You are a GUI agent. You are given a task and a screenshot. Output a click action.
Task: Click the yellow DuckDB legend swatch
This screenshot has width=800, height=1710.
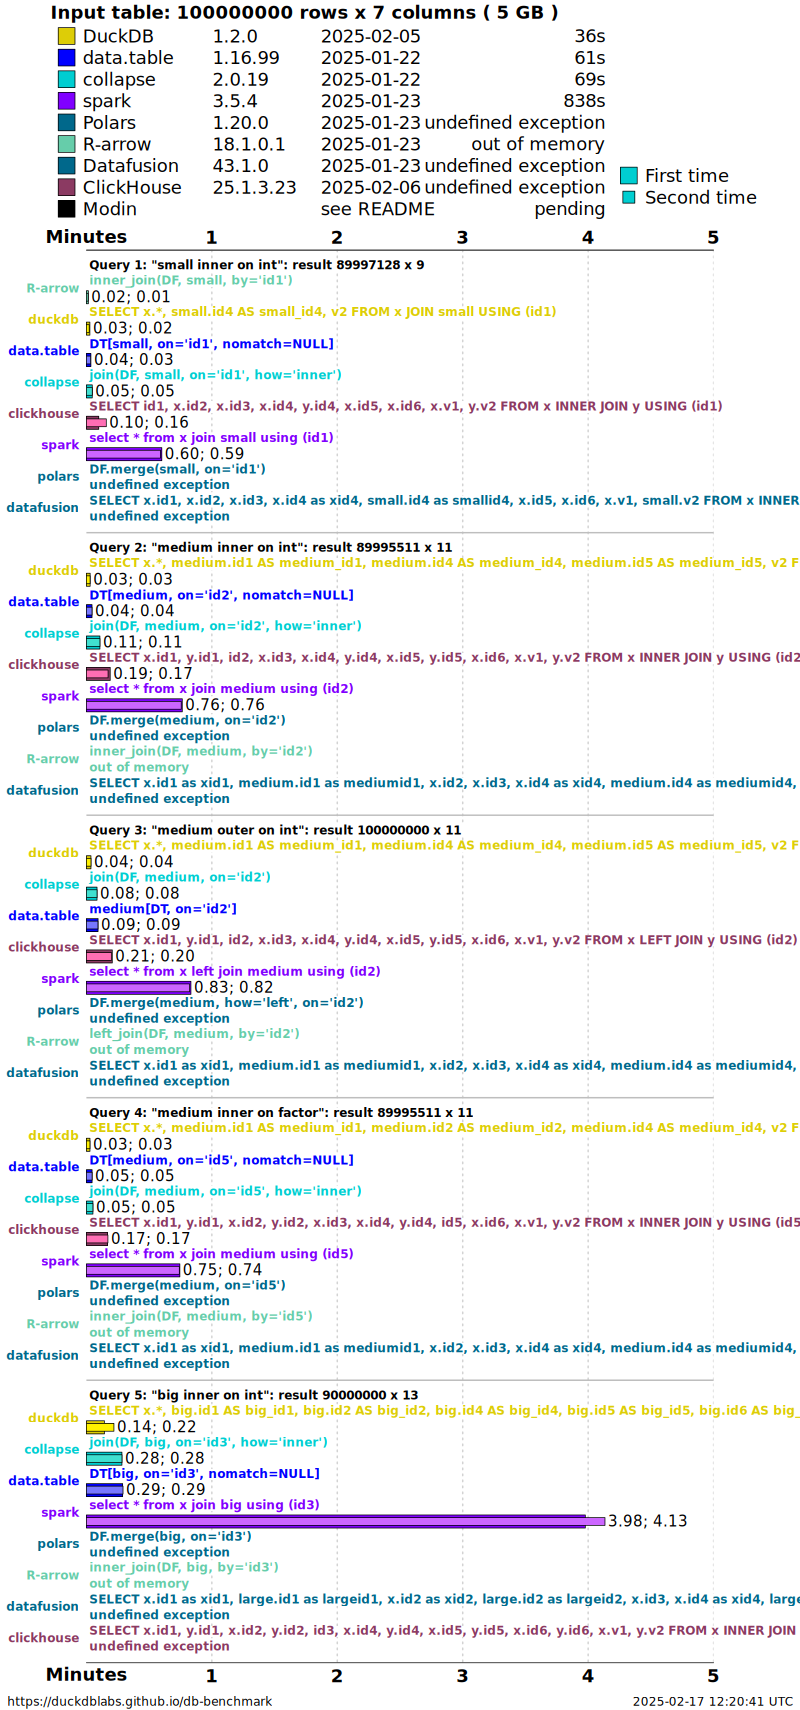(66, 36)
